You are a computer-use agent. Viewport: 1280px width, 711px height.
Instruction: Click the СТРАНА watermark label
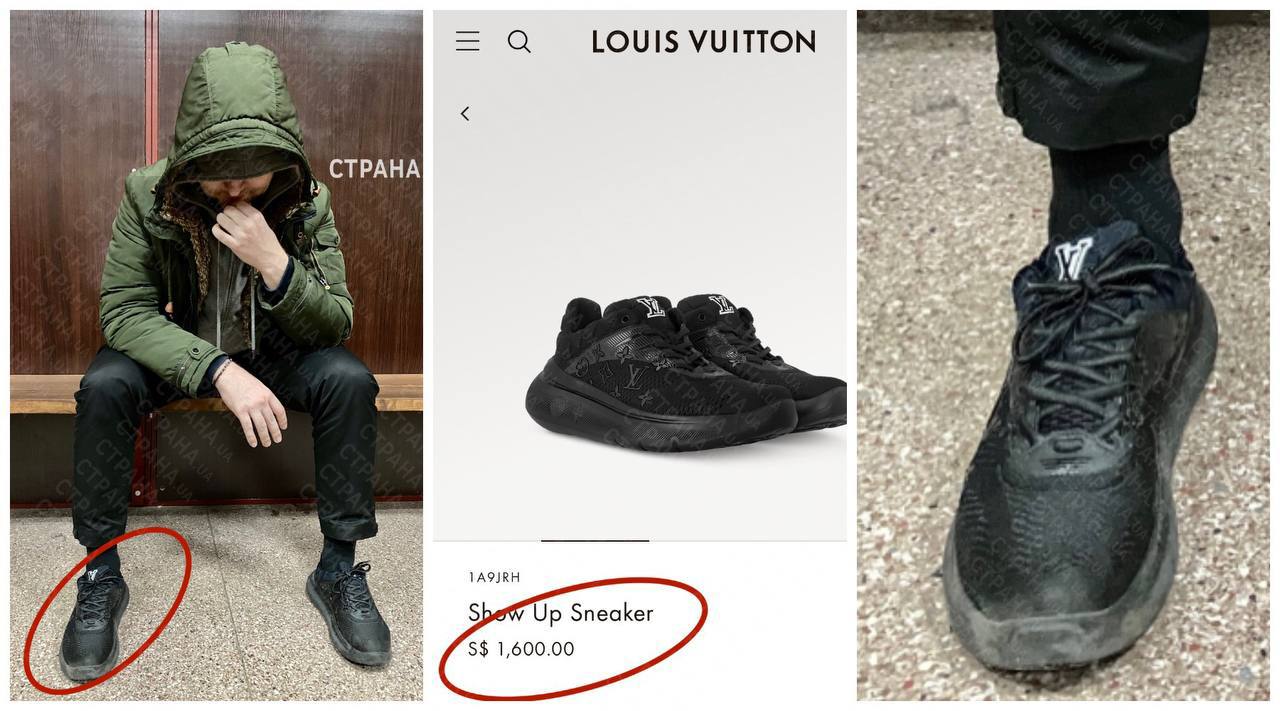coord(374,169)
